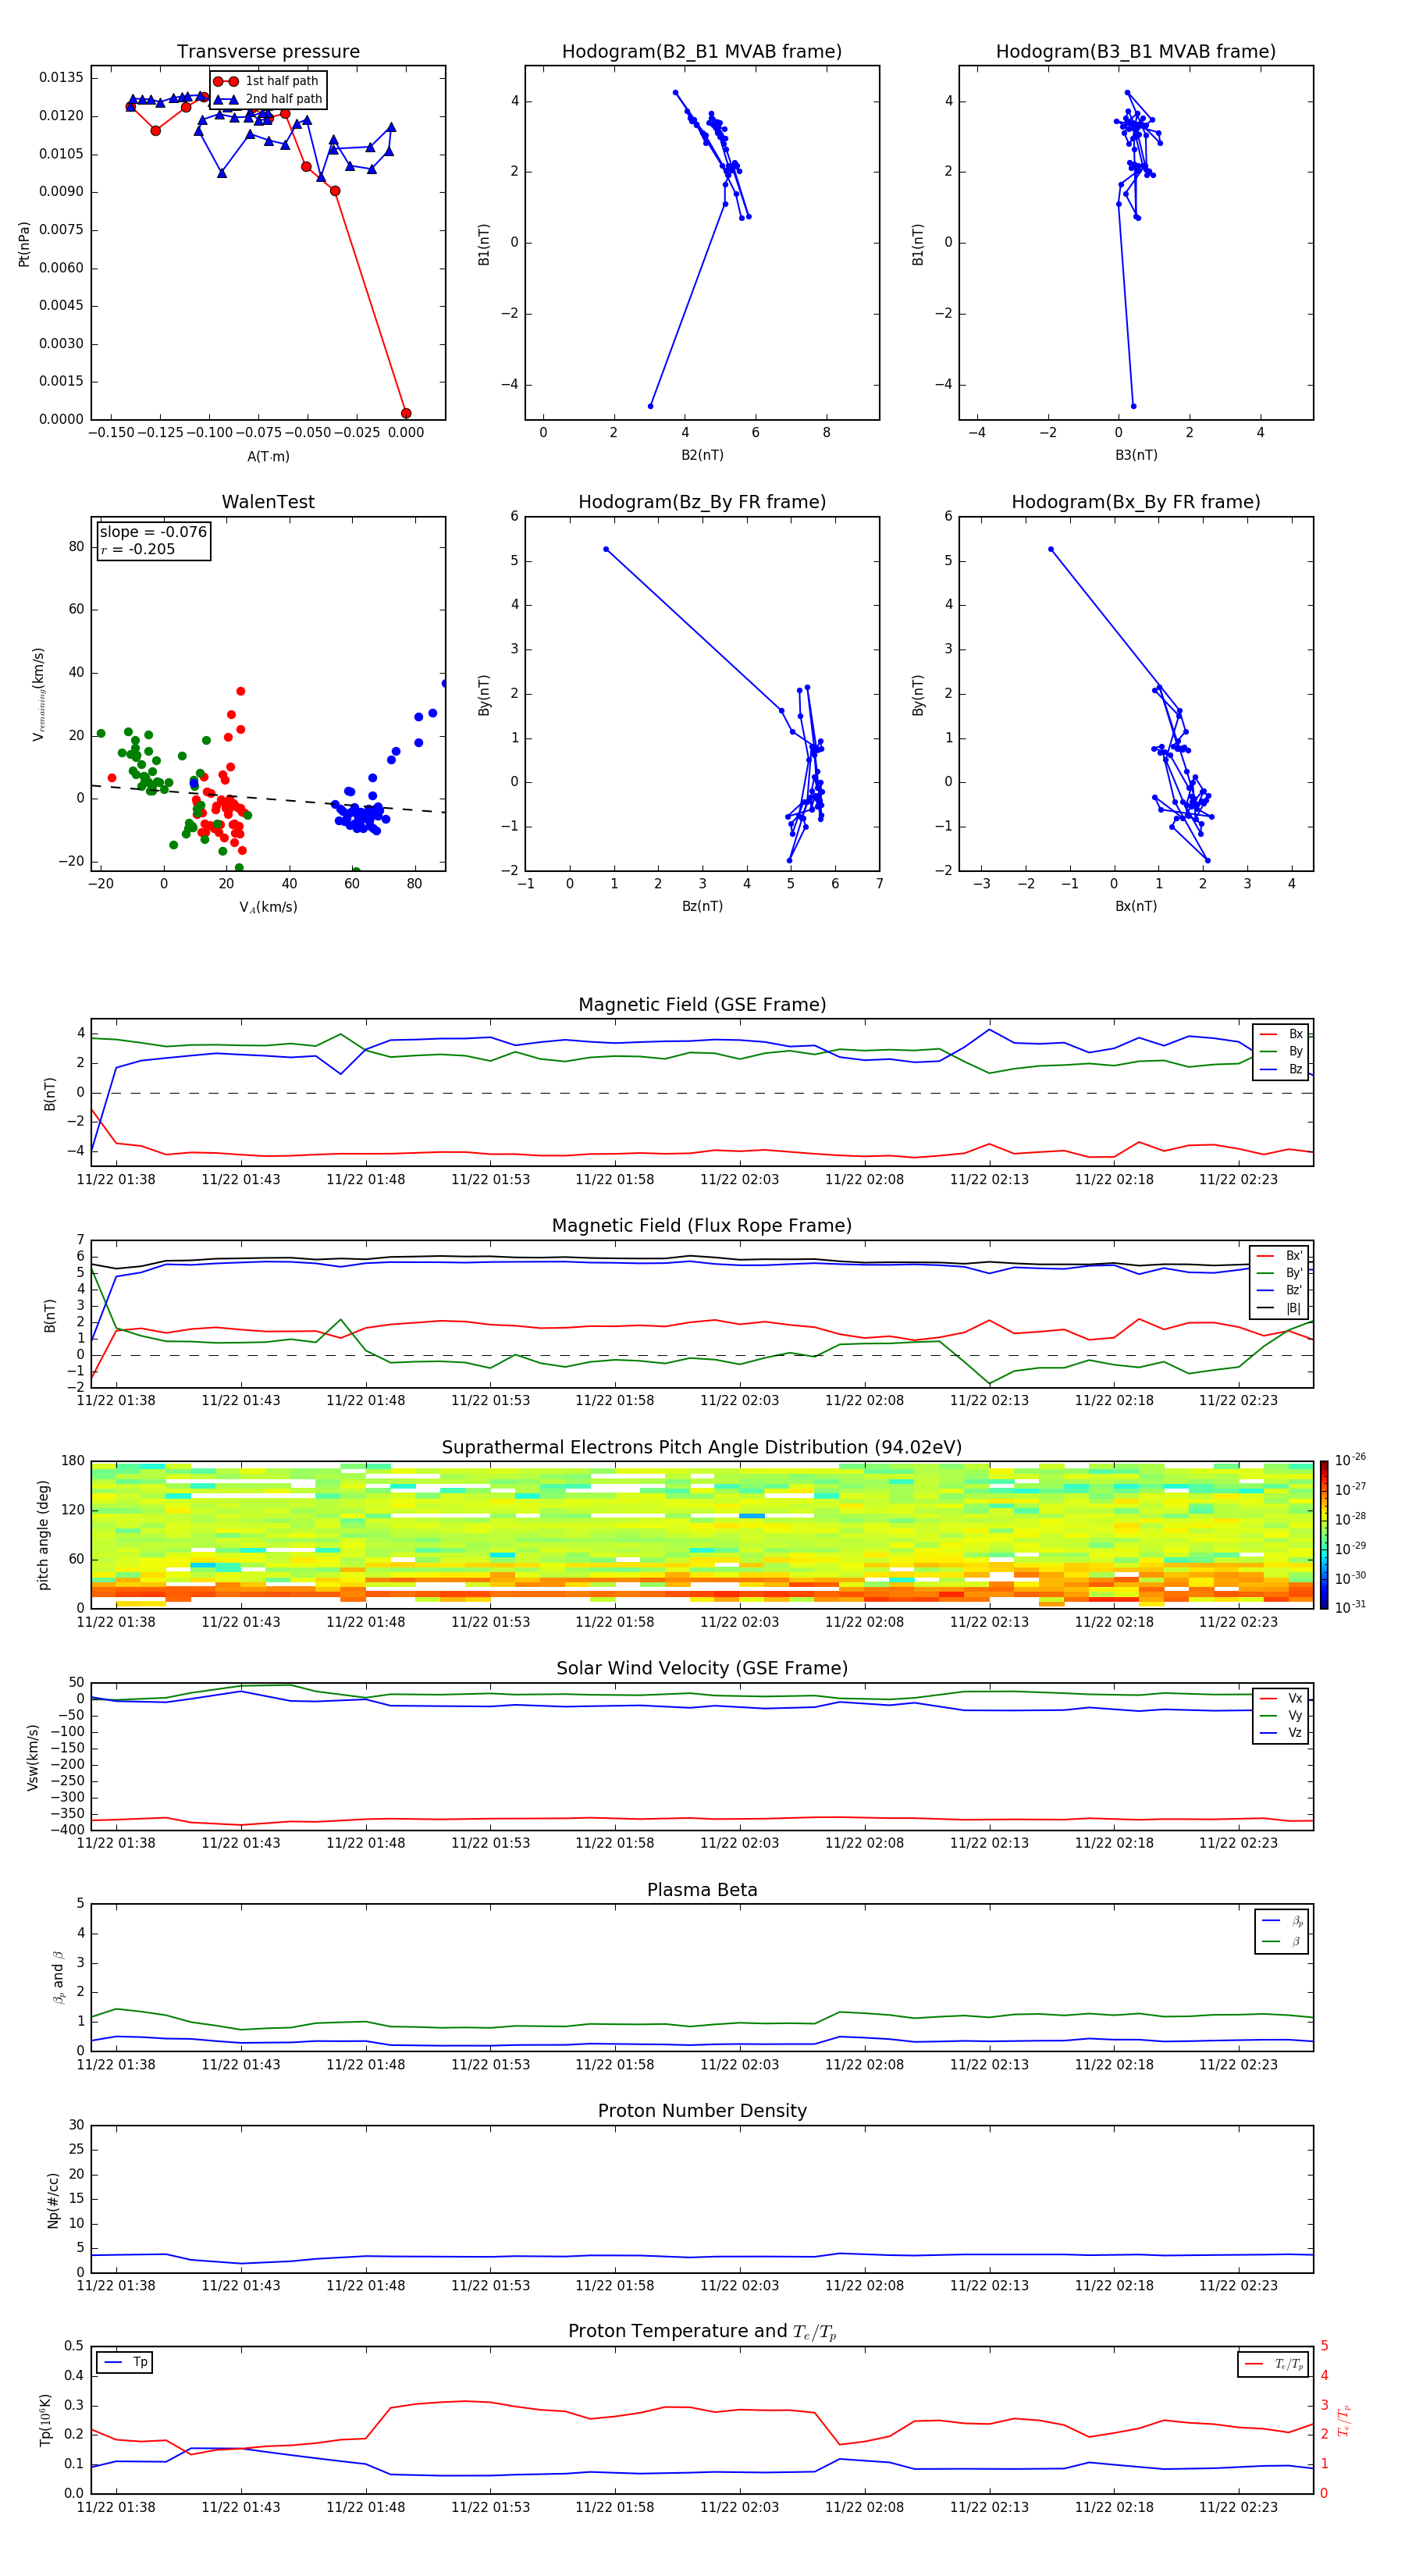Select the '2nd half path' legend entry
1405x2576 pixels.
tap(268, 99)
